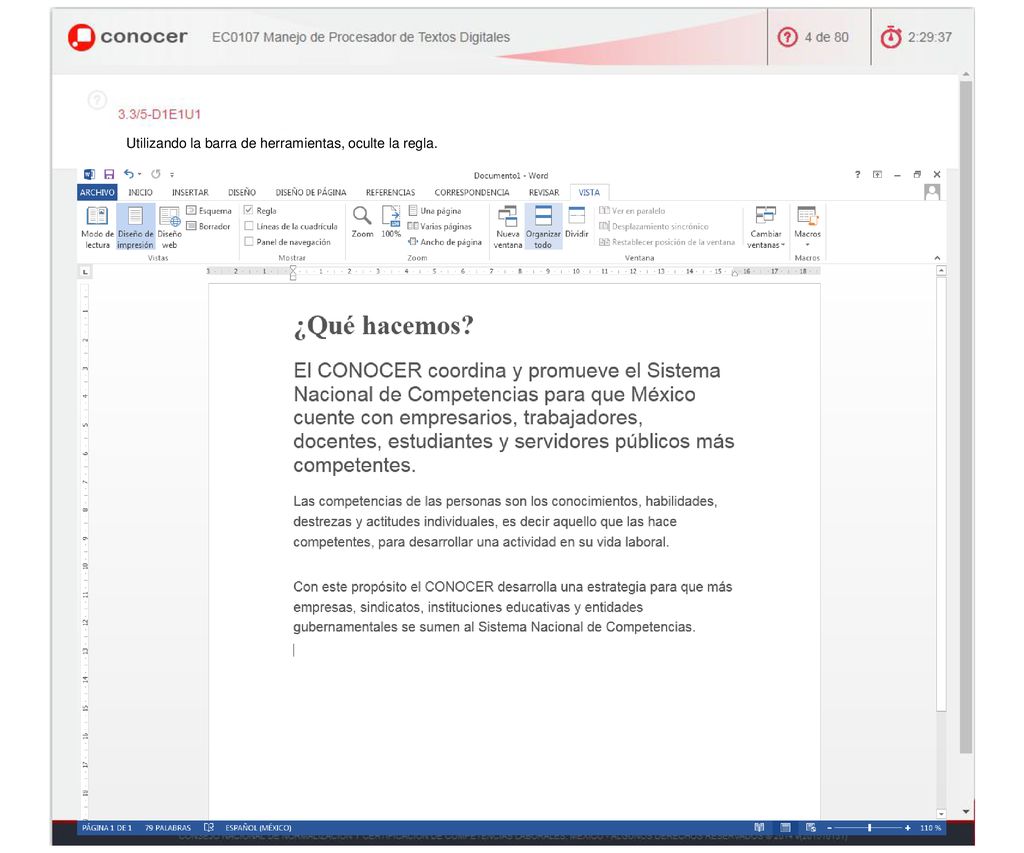Click the spelling proofing status icon
Viewport: 1024px width, 853px height.
(208, 828)
